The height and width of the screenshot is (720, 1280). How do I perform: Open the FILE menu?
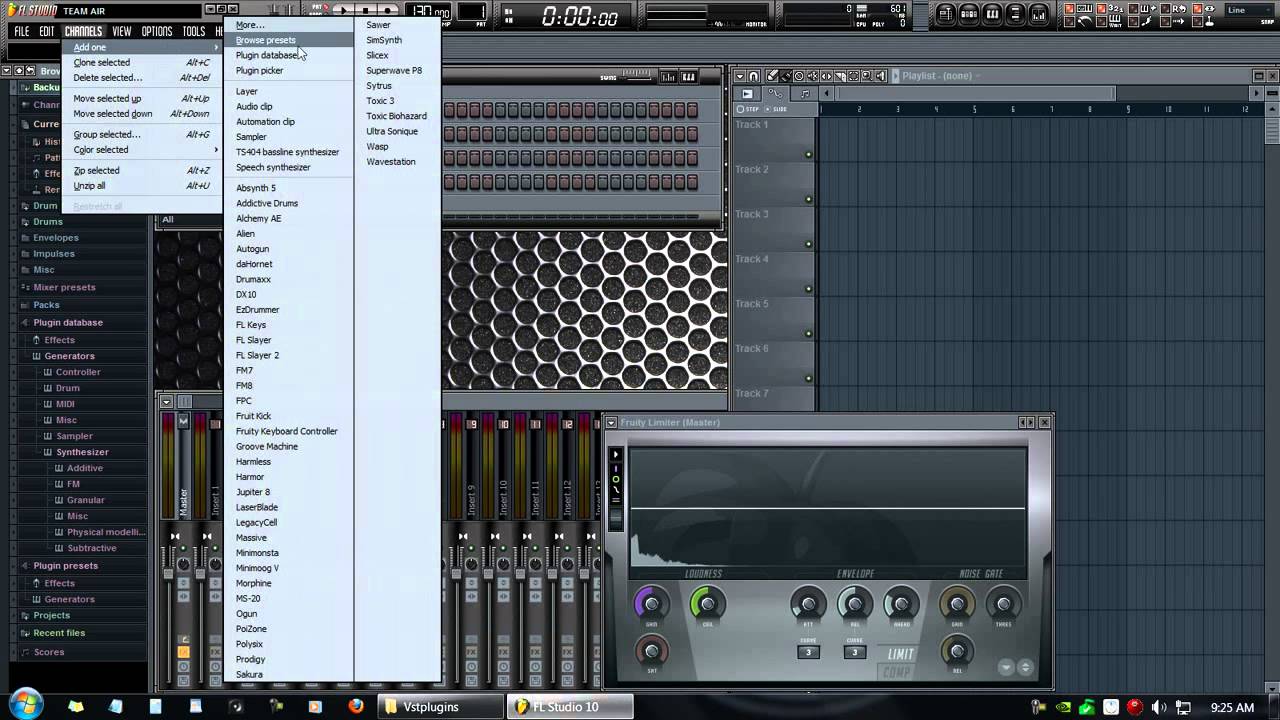tap(21, 31)
